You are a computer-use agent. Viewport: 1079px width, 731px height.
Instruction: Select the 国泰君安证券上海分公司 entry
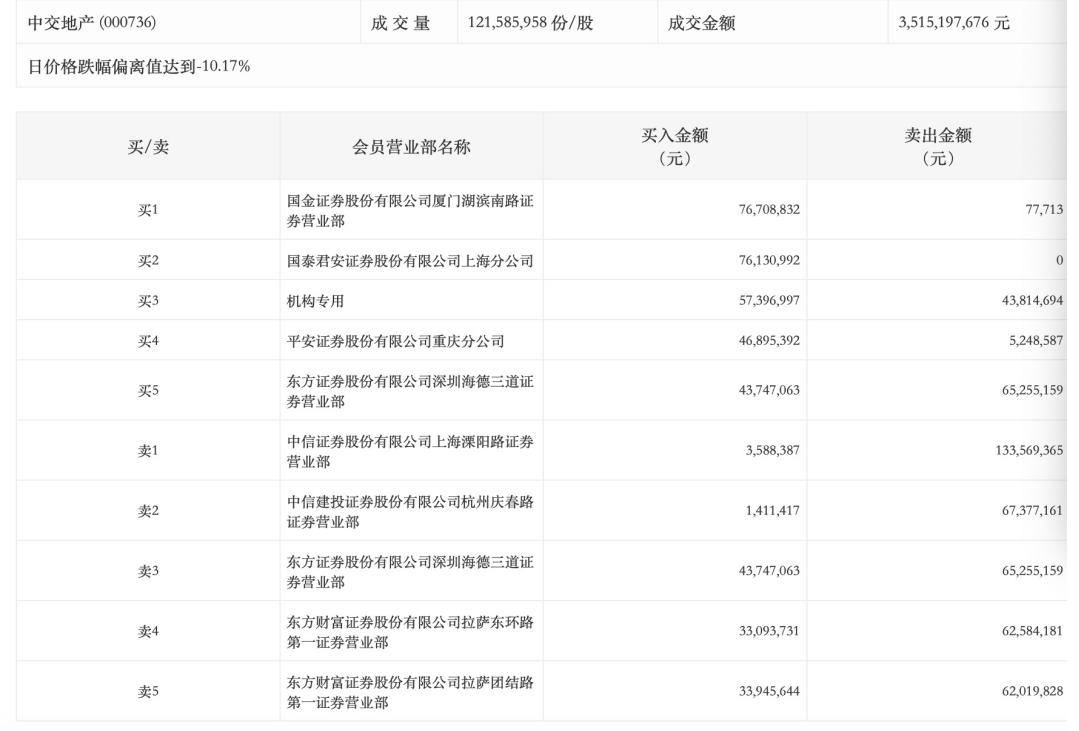click(x=410, y=261)
